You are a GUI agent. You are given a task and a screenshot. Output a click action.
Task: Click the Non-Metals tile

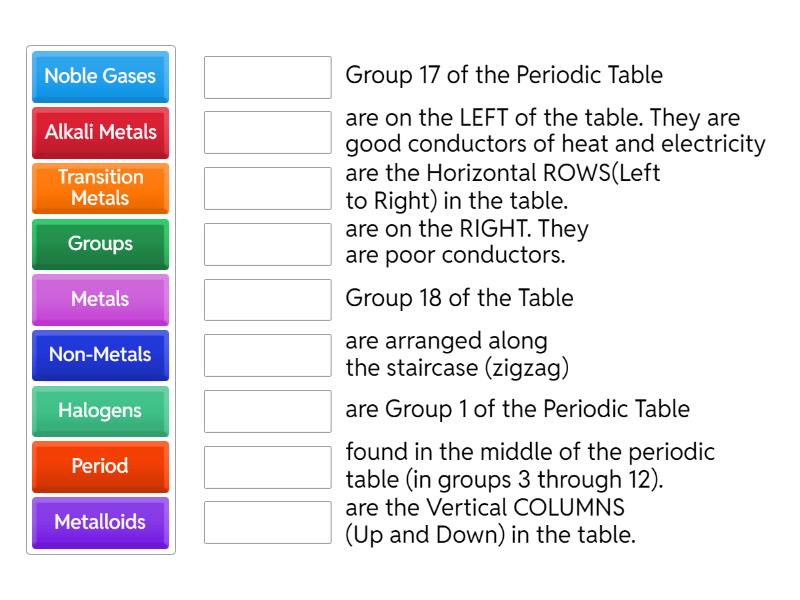pos(100,355)
